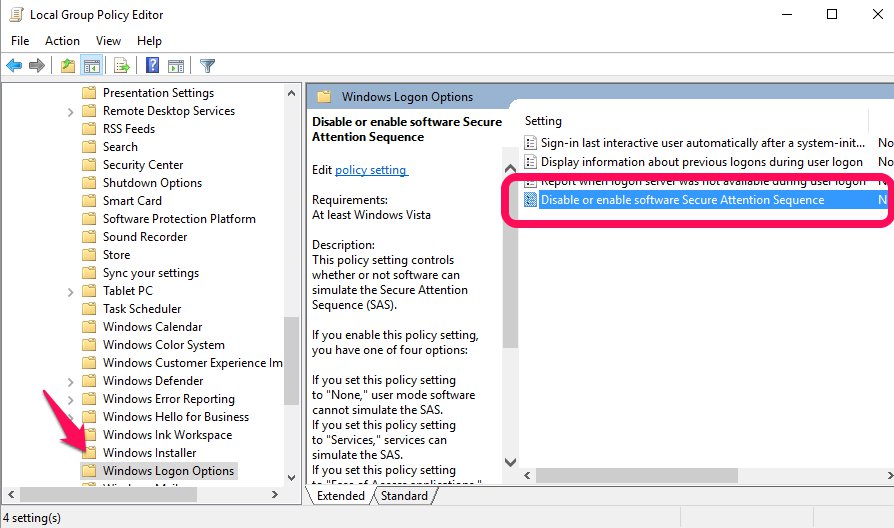Viewport: 894px width, 528px height.
Task: Click the Store folder icon
Action: (x=89, y=255)
